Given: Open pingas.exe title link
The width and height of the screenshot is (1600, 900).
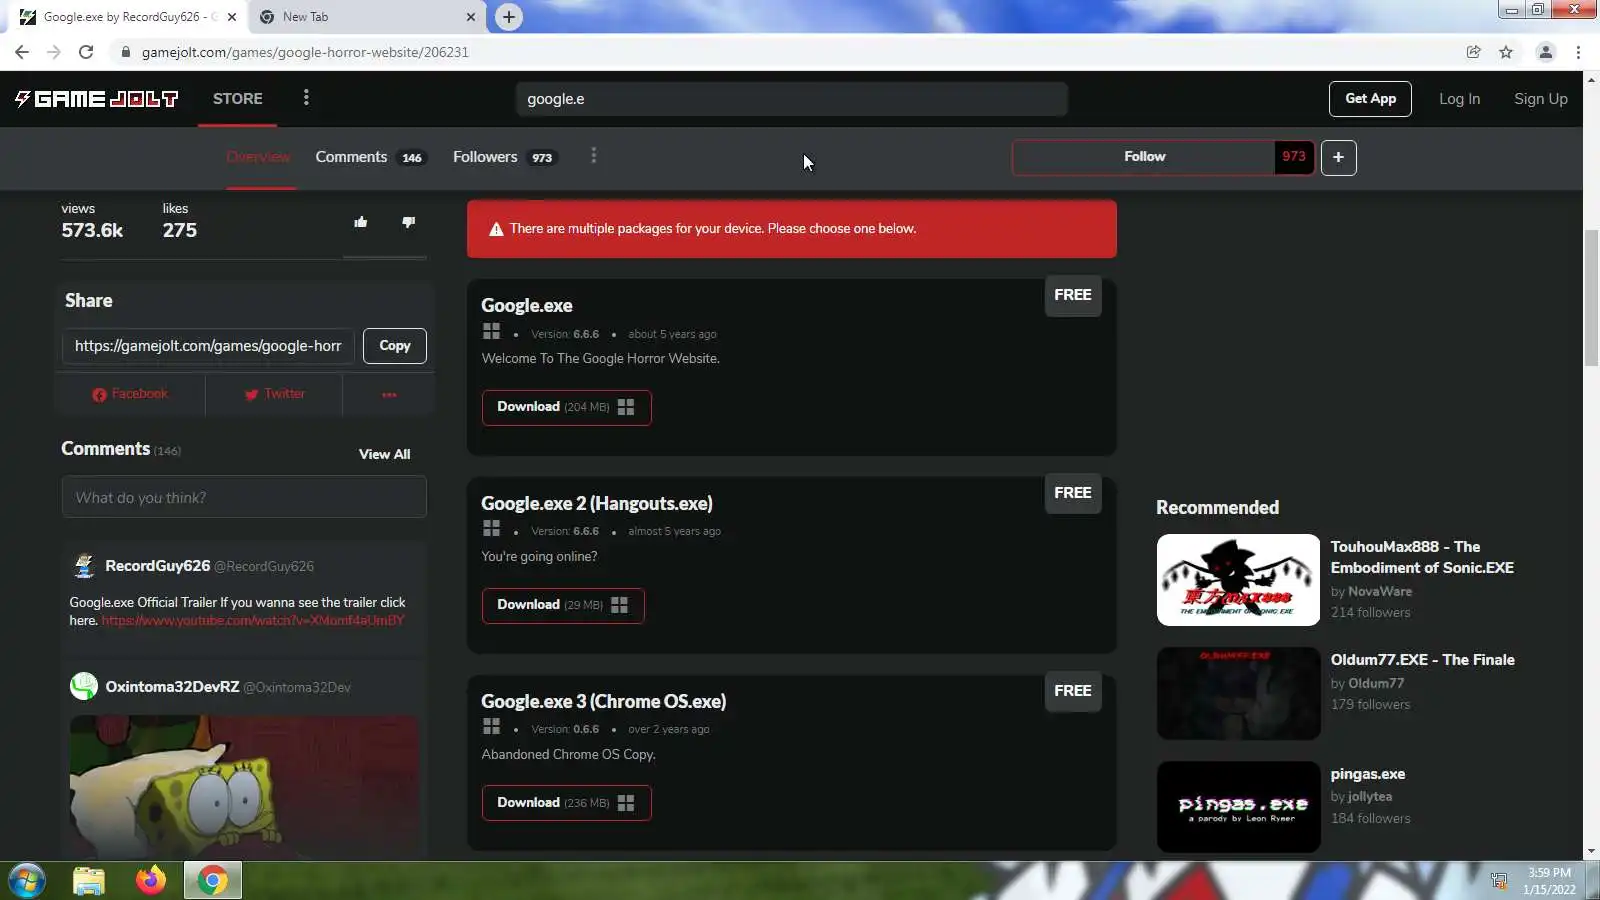Looking at the screenshot, I should [x=1368, y=774].
